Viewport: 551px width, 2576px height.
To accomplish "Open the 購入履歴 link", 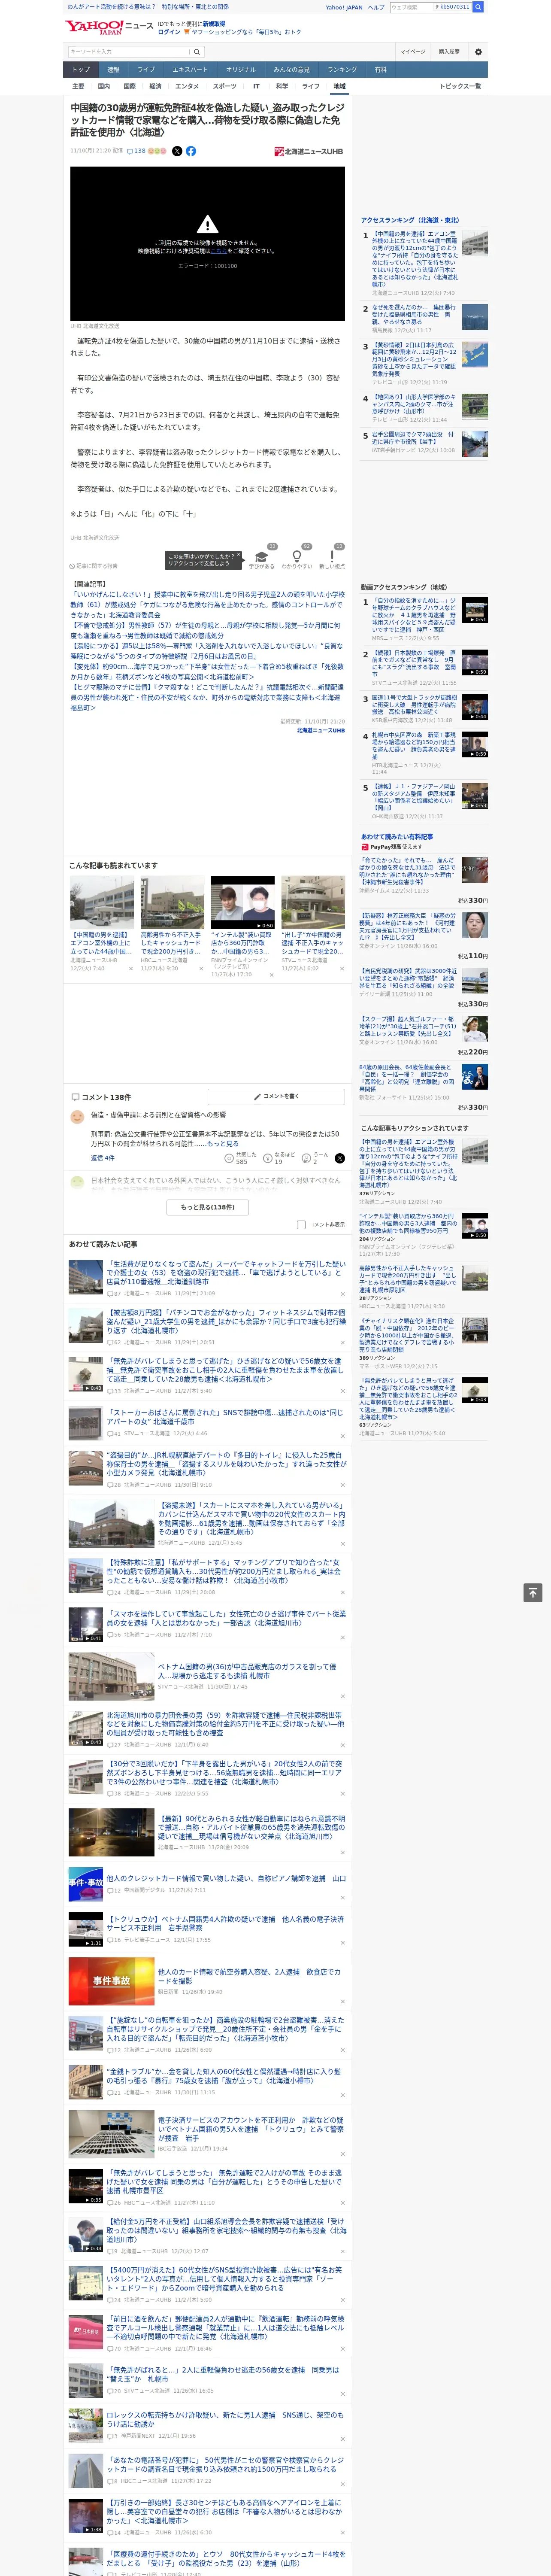I will pos(449,52).
